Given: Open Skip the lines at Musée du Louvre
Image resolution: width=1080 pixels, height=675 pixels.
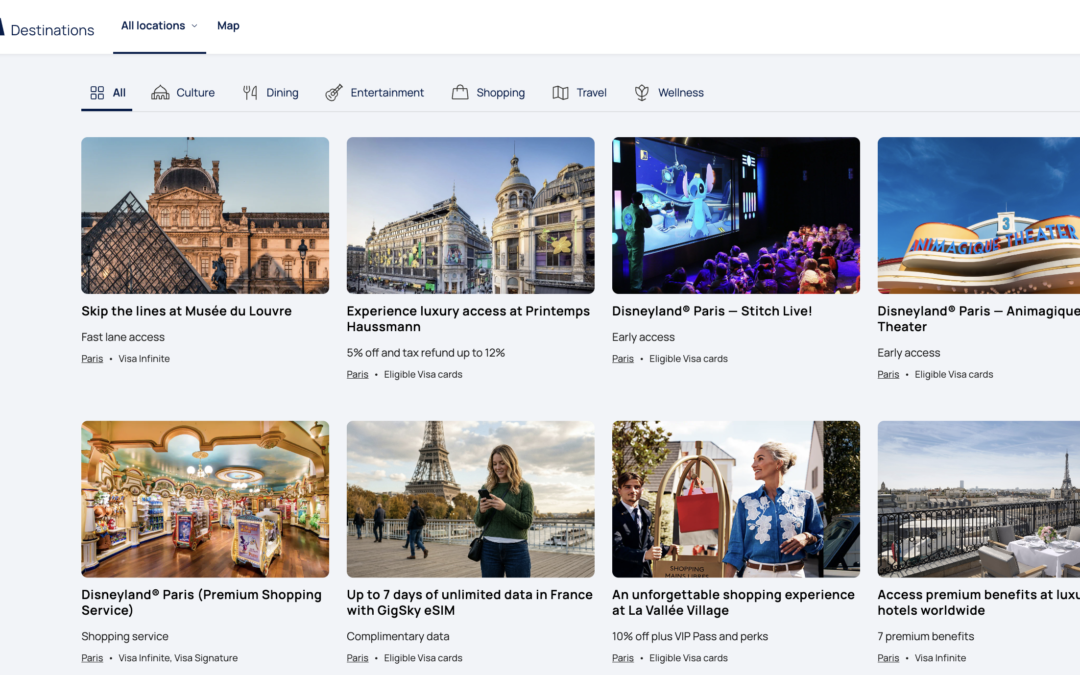Looking at the screenshot, I should [187, 311].
